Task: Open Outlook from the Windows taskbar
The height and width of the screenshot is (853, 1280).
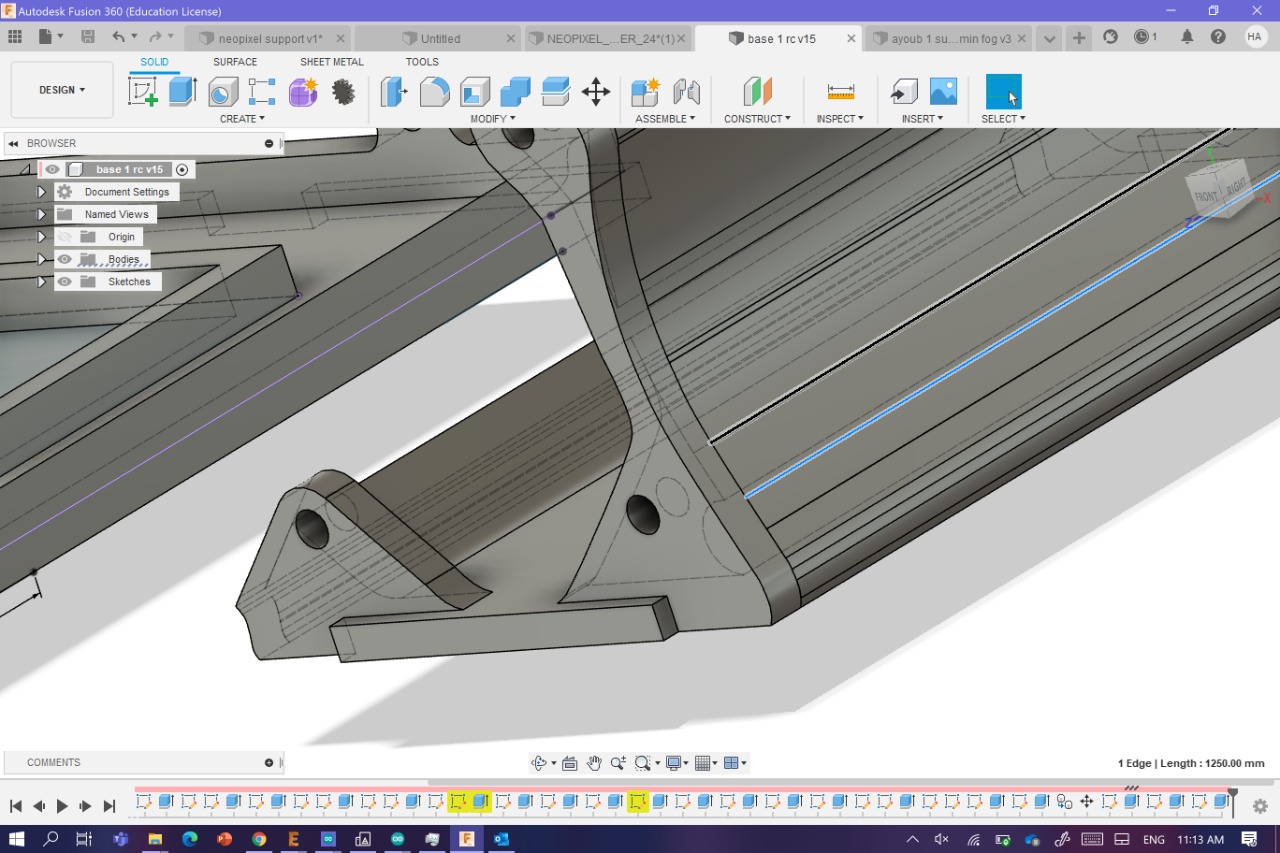Action: (501, 839)
